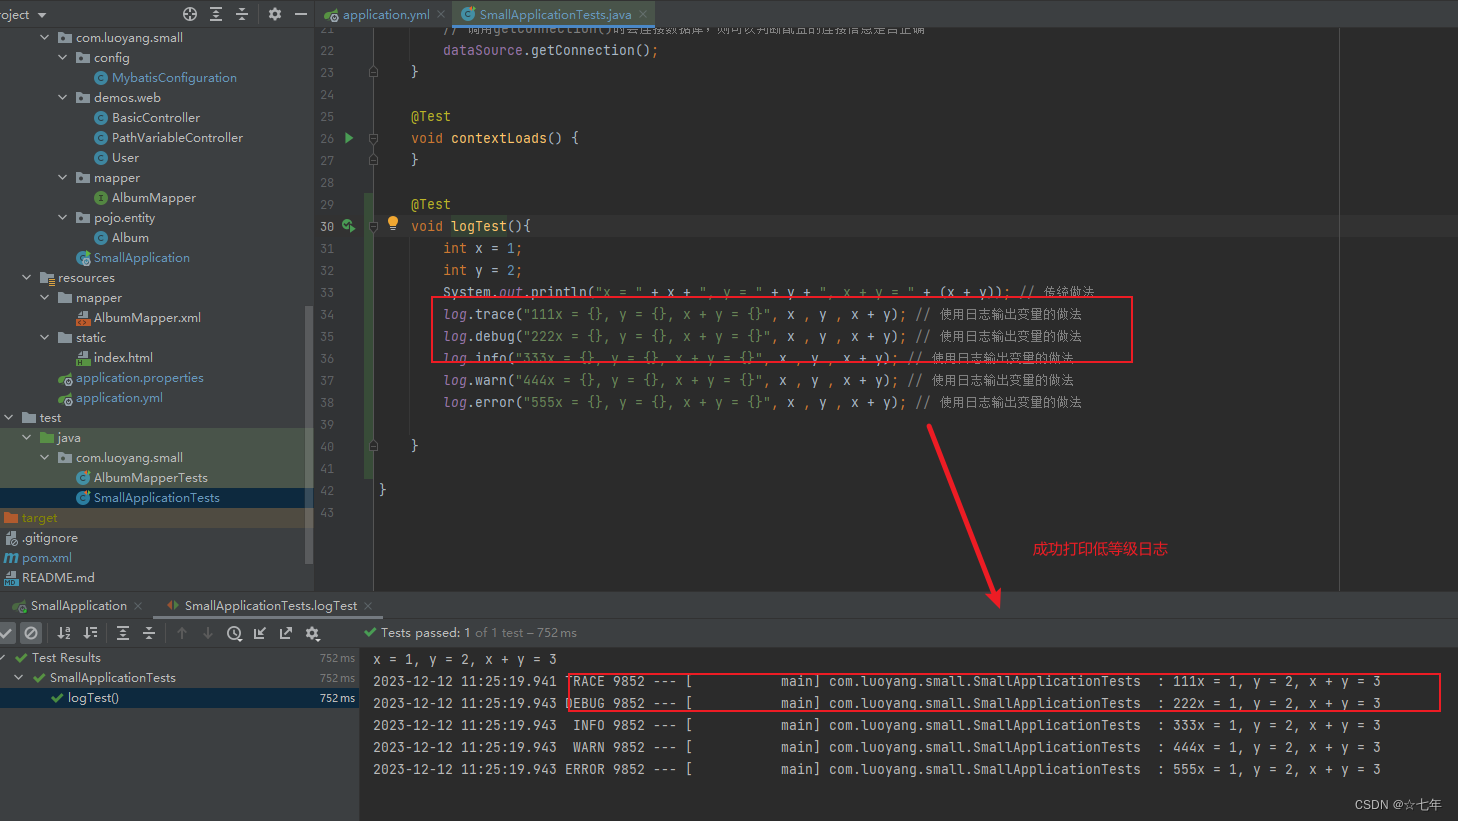Close the SmallApplicationTests.logTest run tab
The width and height of the screenshot is (1458, 821).
point(368,606)
